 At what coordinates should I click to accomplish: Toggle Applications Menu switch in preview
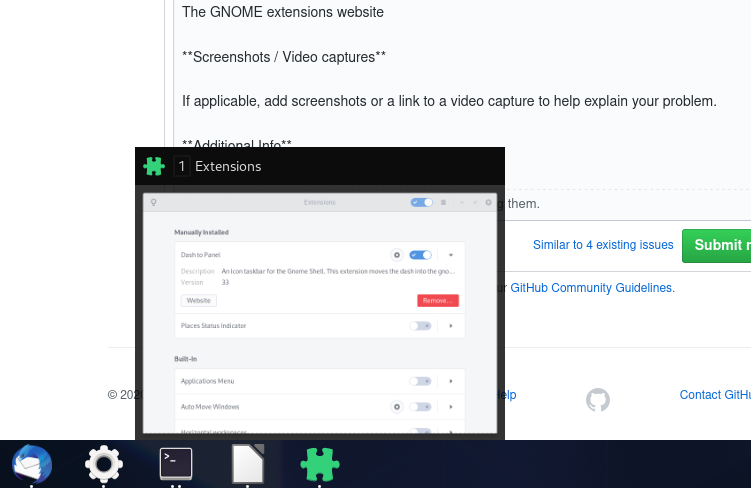[x=421, y=381]
